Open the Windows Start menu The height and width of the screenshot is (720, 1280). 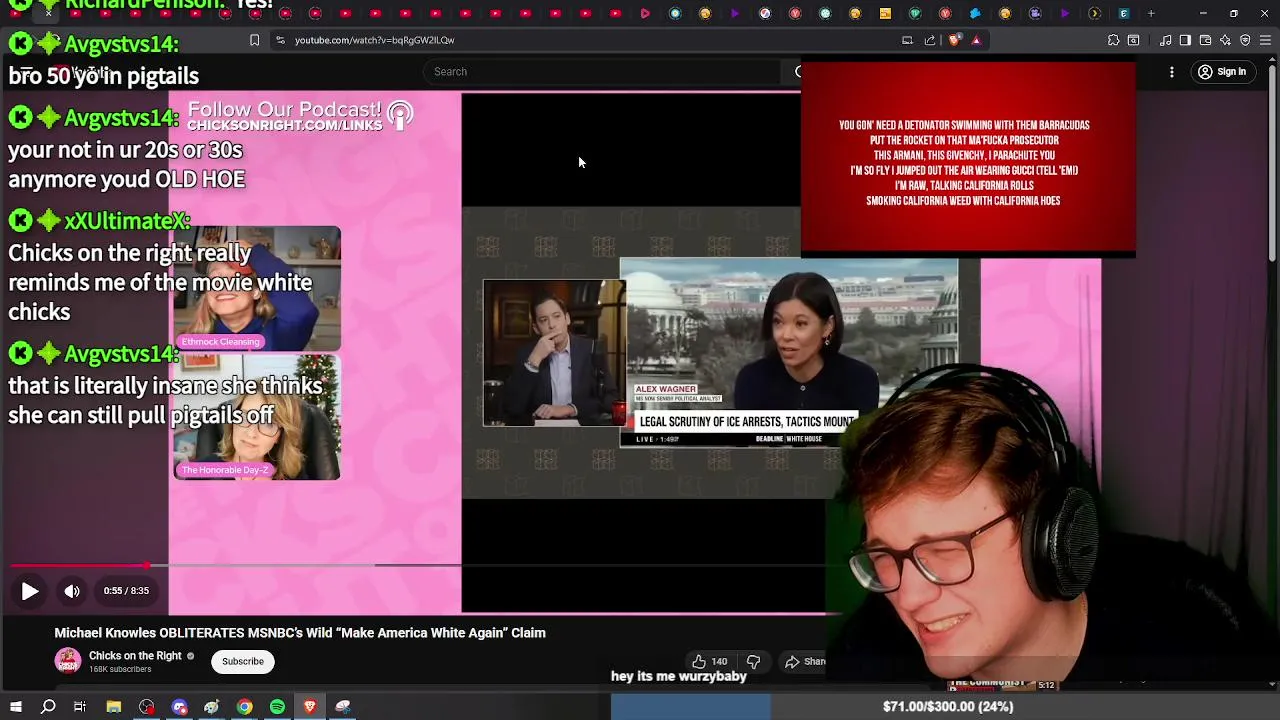coord(16,707)
